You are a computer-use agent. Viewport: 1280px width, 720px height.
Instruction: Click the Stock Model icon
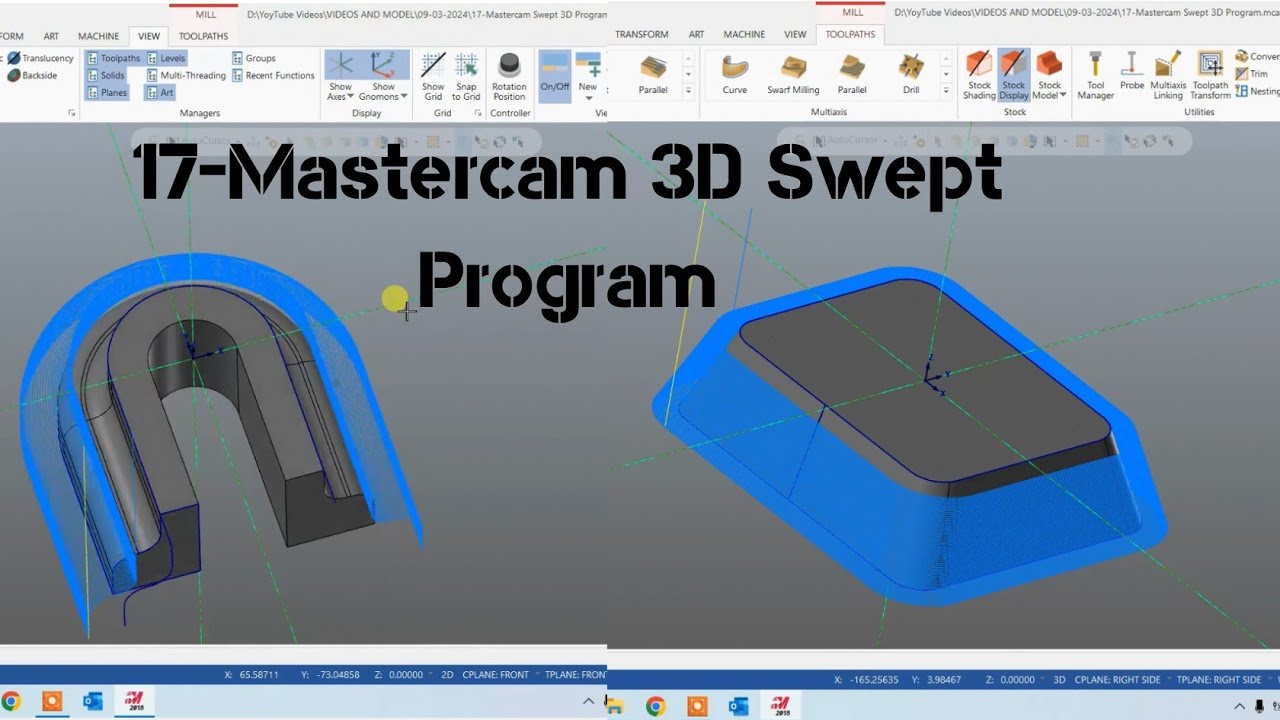coord(1049,65)
